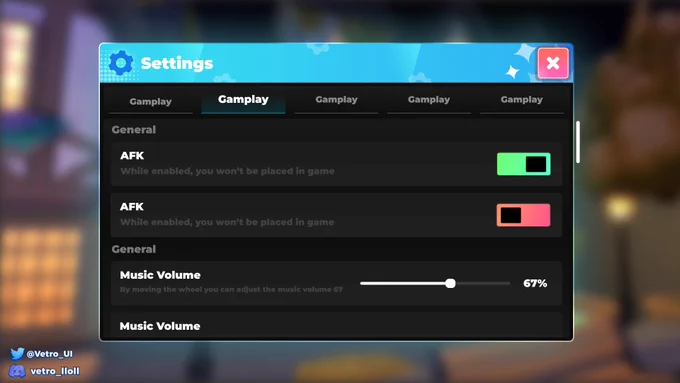Enable the red AFK toggle switch
680x383 pixels.
(x=523, y=215)
